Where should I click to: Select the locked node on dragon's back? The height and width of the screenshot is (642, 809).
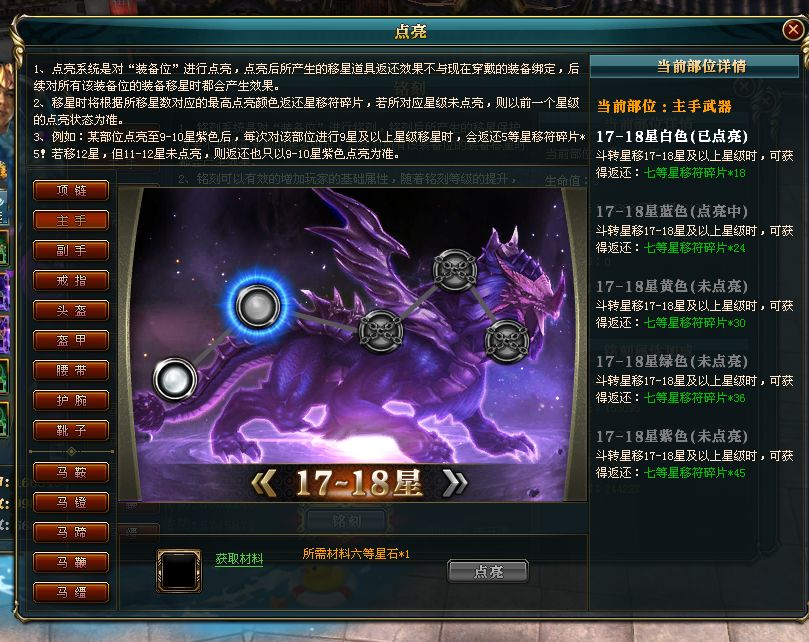click(381, 331)
